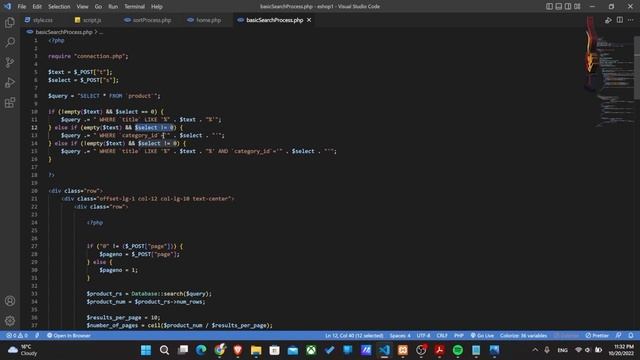Open the Terminal menu
Image resolution: width=640 pixels, height=360 pixels.
[x=134, y=7]
